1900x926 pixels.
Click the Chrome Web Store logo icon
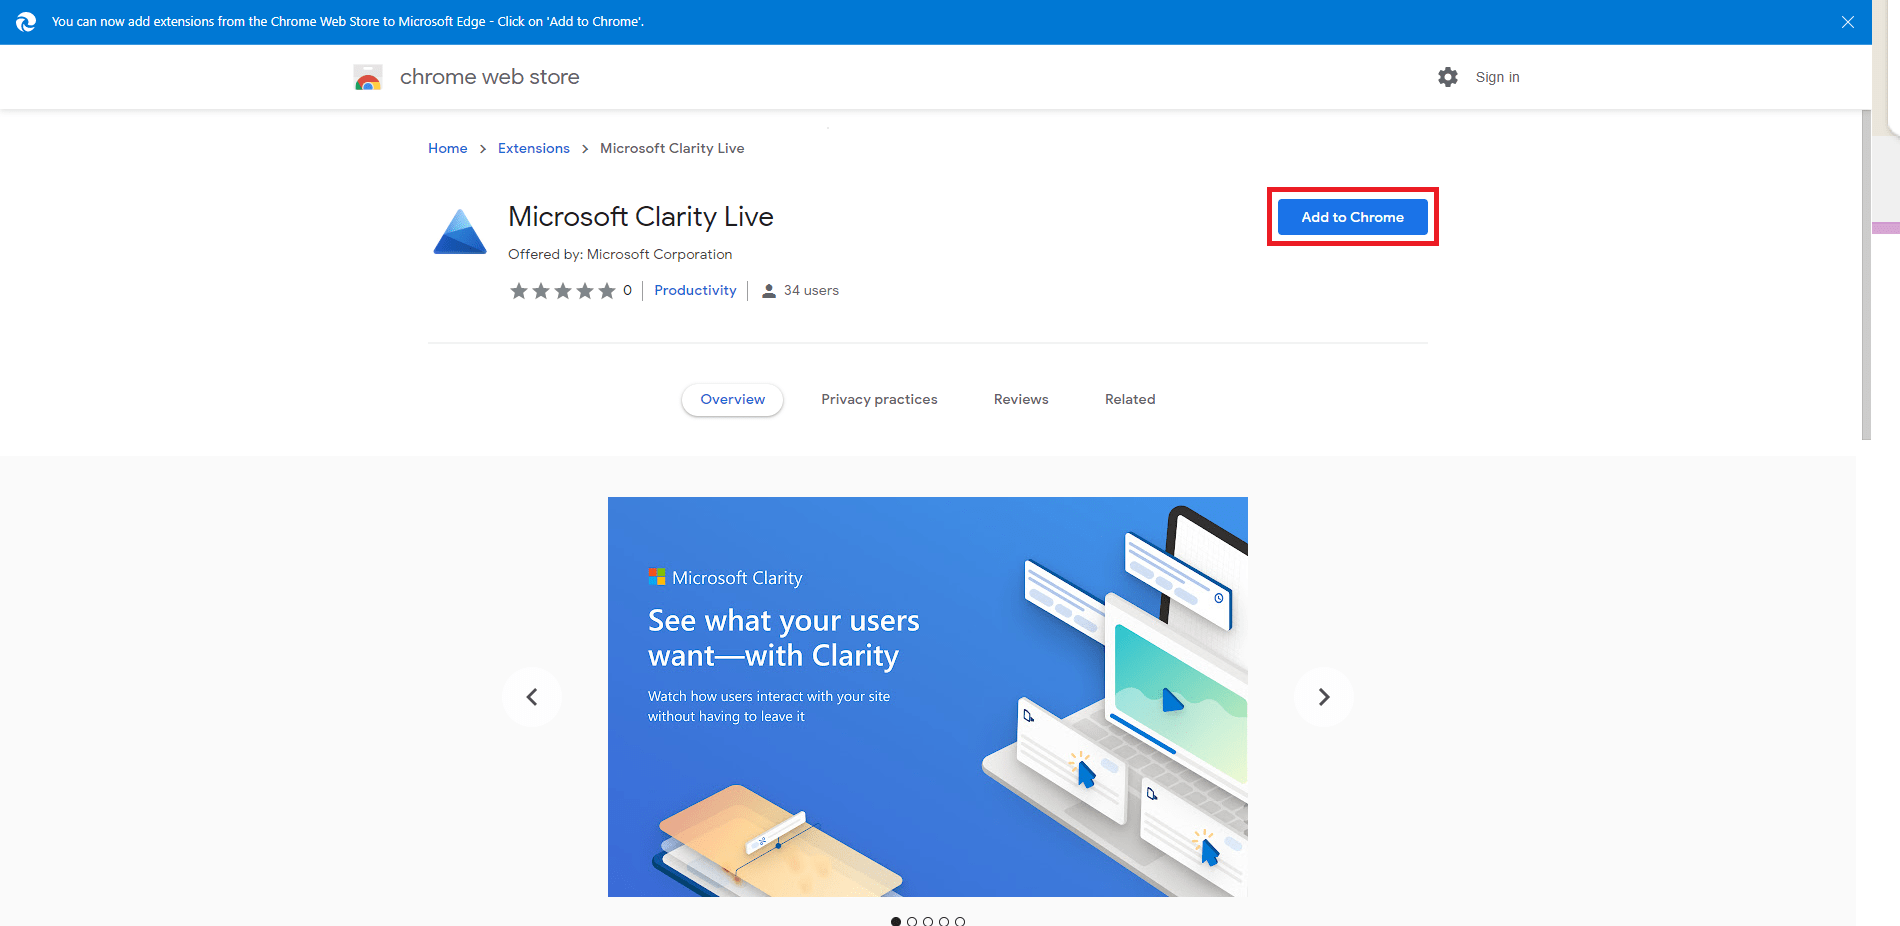pos(368,77)
